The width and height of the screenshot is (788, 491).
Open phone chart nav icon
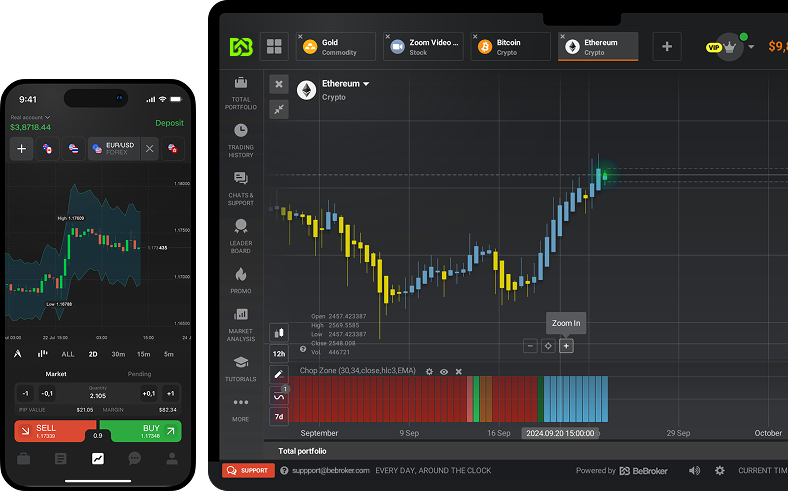click(97, 458)
